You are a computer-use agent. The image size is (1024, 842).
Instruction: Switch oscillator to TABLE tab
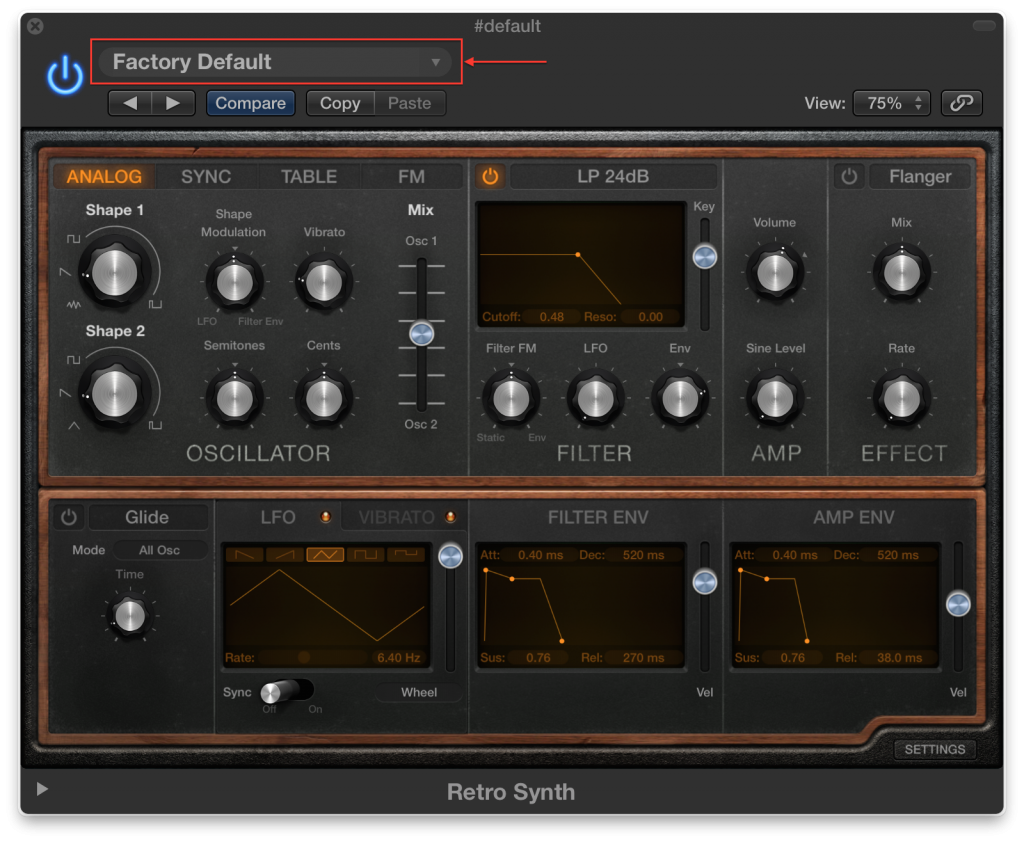309,176
